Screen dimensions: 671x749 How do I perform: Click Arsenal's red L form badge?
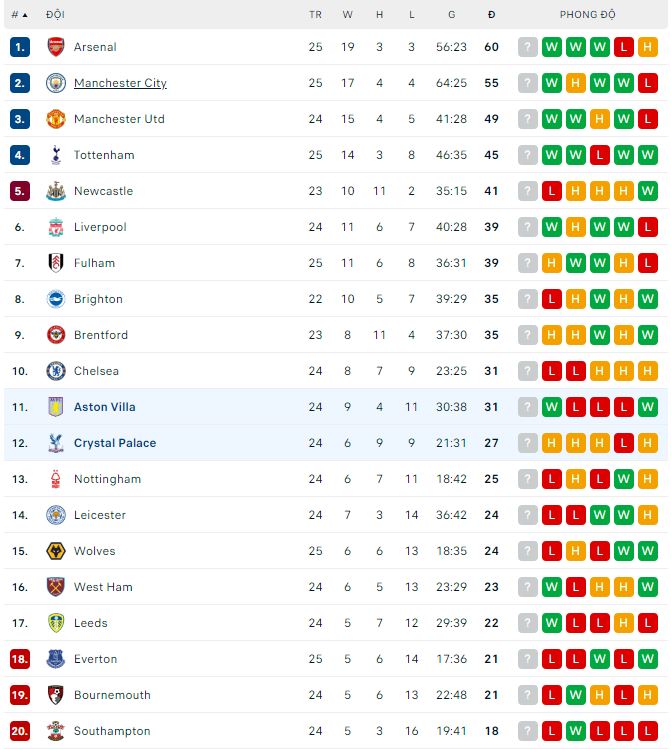pos(624,47)
